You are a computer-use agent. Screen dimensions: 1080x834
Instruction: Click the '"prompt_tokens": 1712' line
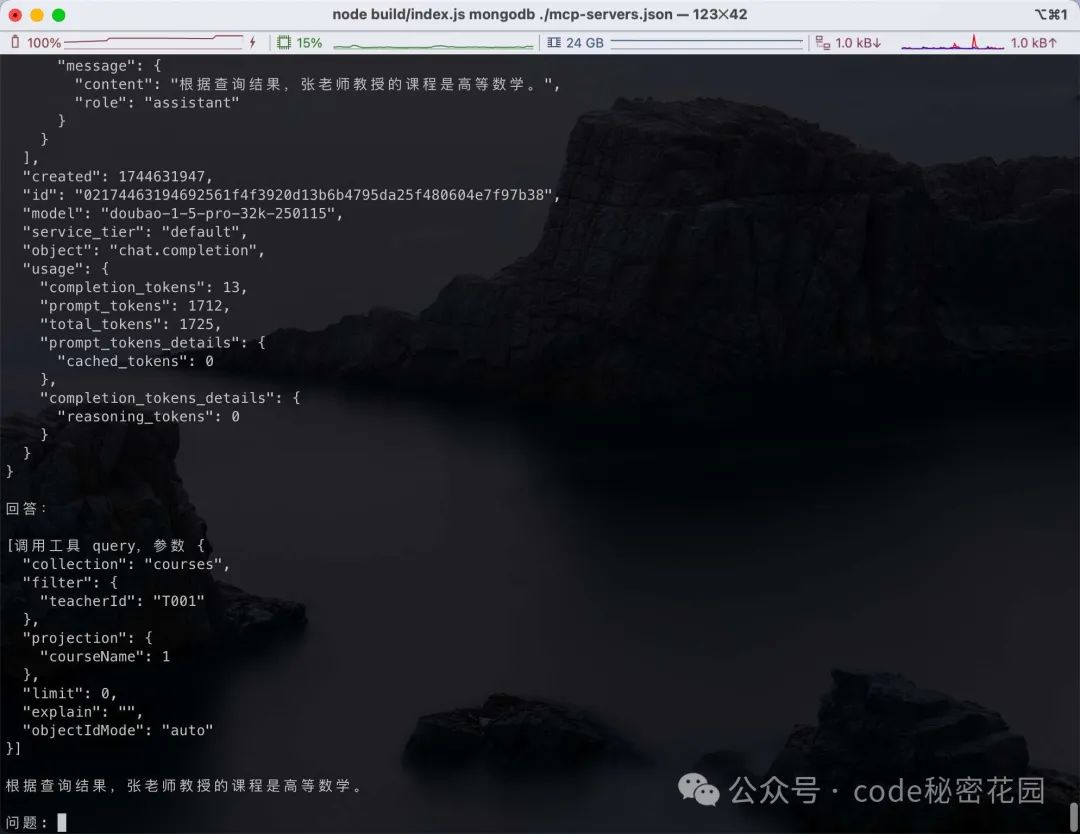click(135, 306)
